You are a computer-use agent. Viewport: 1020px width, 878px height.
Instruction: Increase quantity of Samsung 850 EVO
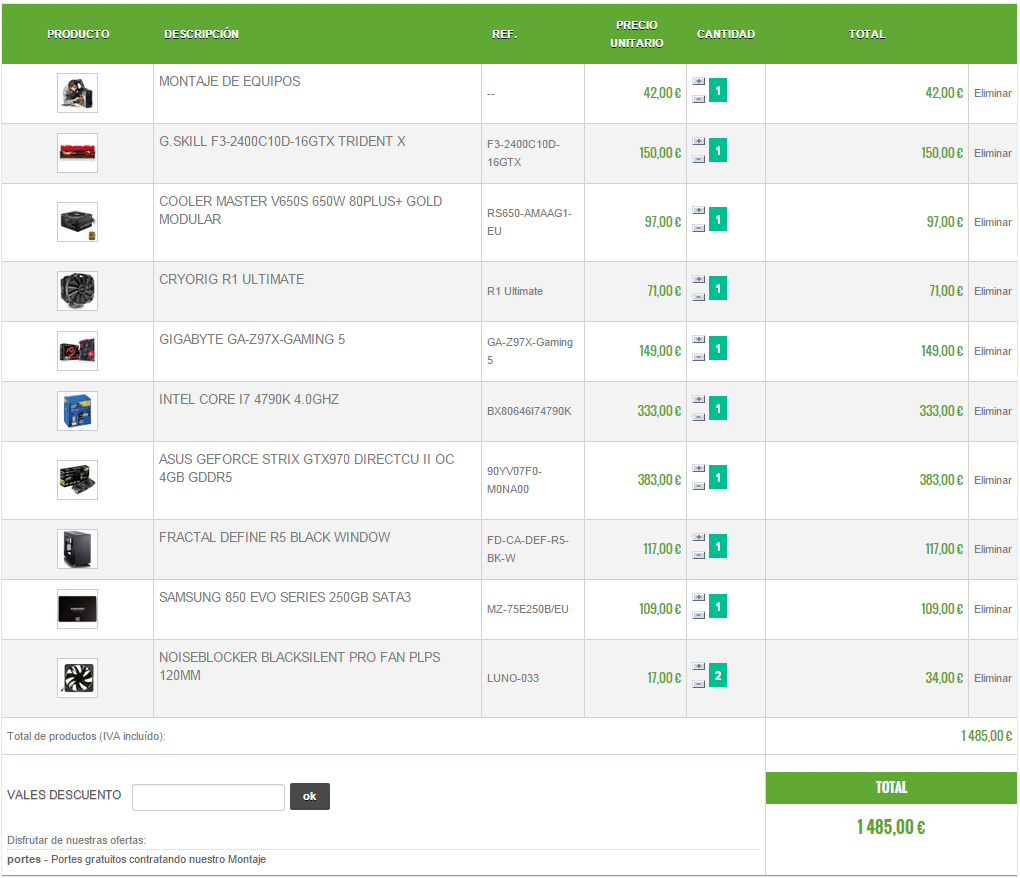[x=699, y=597]
